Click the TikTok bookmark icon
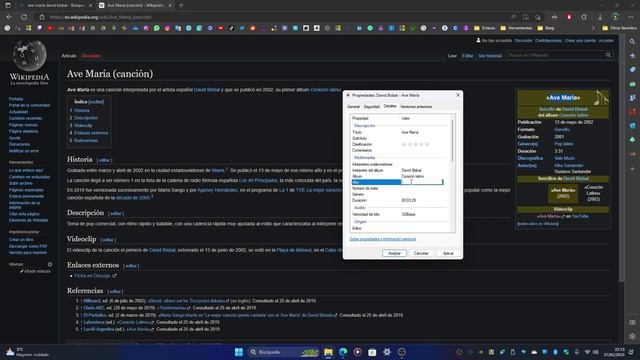Screen dimensions: 640x360 (231, 28)
